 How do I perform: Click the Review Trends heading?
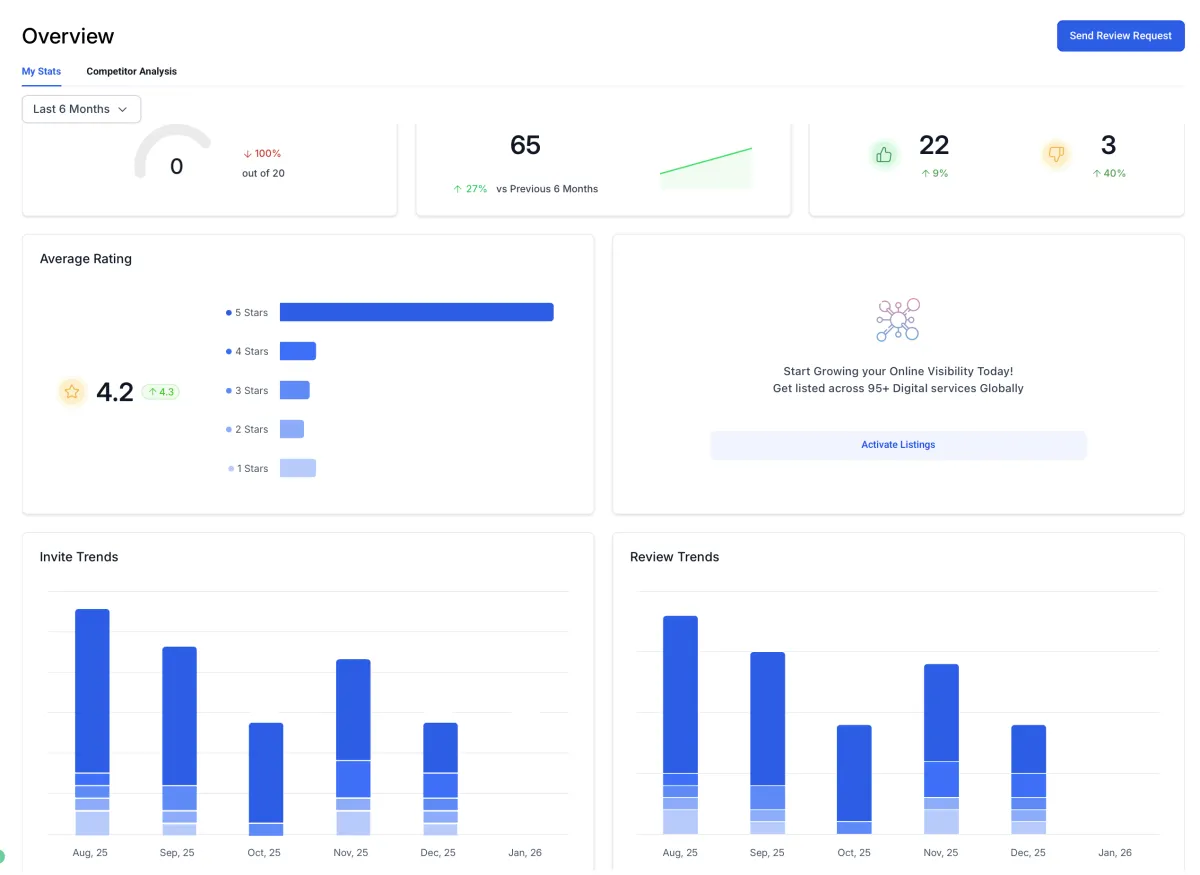pos(674,557)
